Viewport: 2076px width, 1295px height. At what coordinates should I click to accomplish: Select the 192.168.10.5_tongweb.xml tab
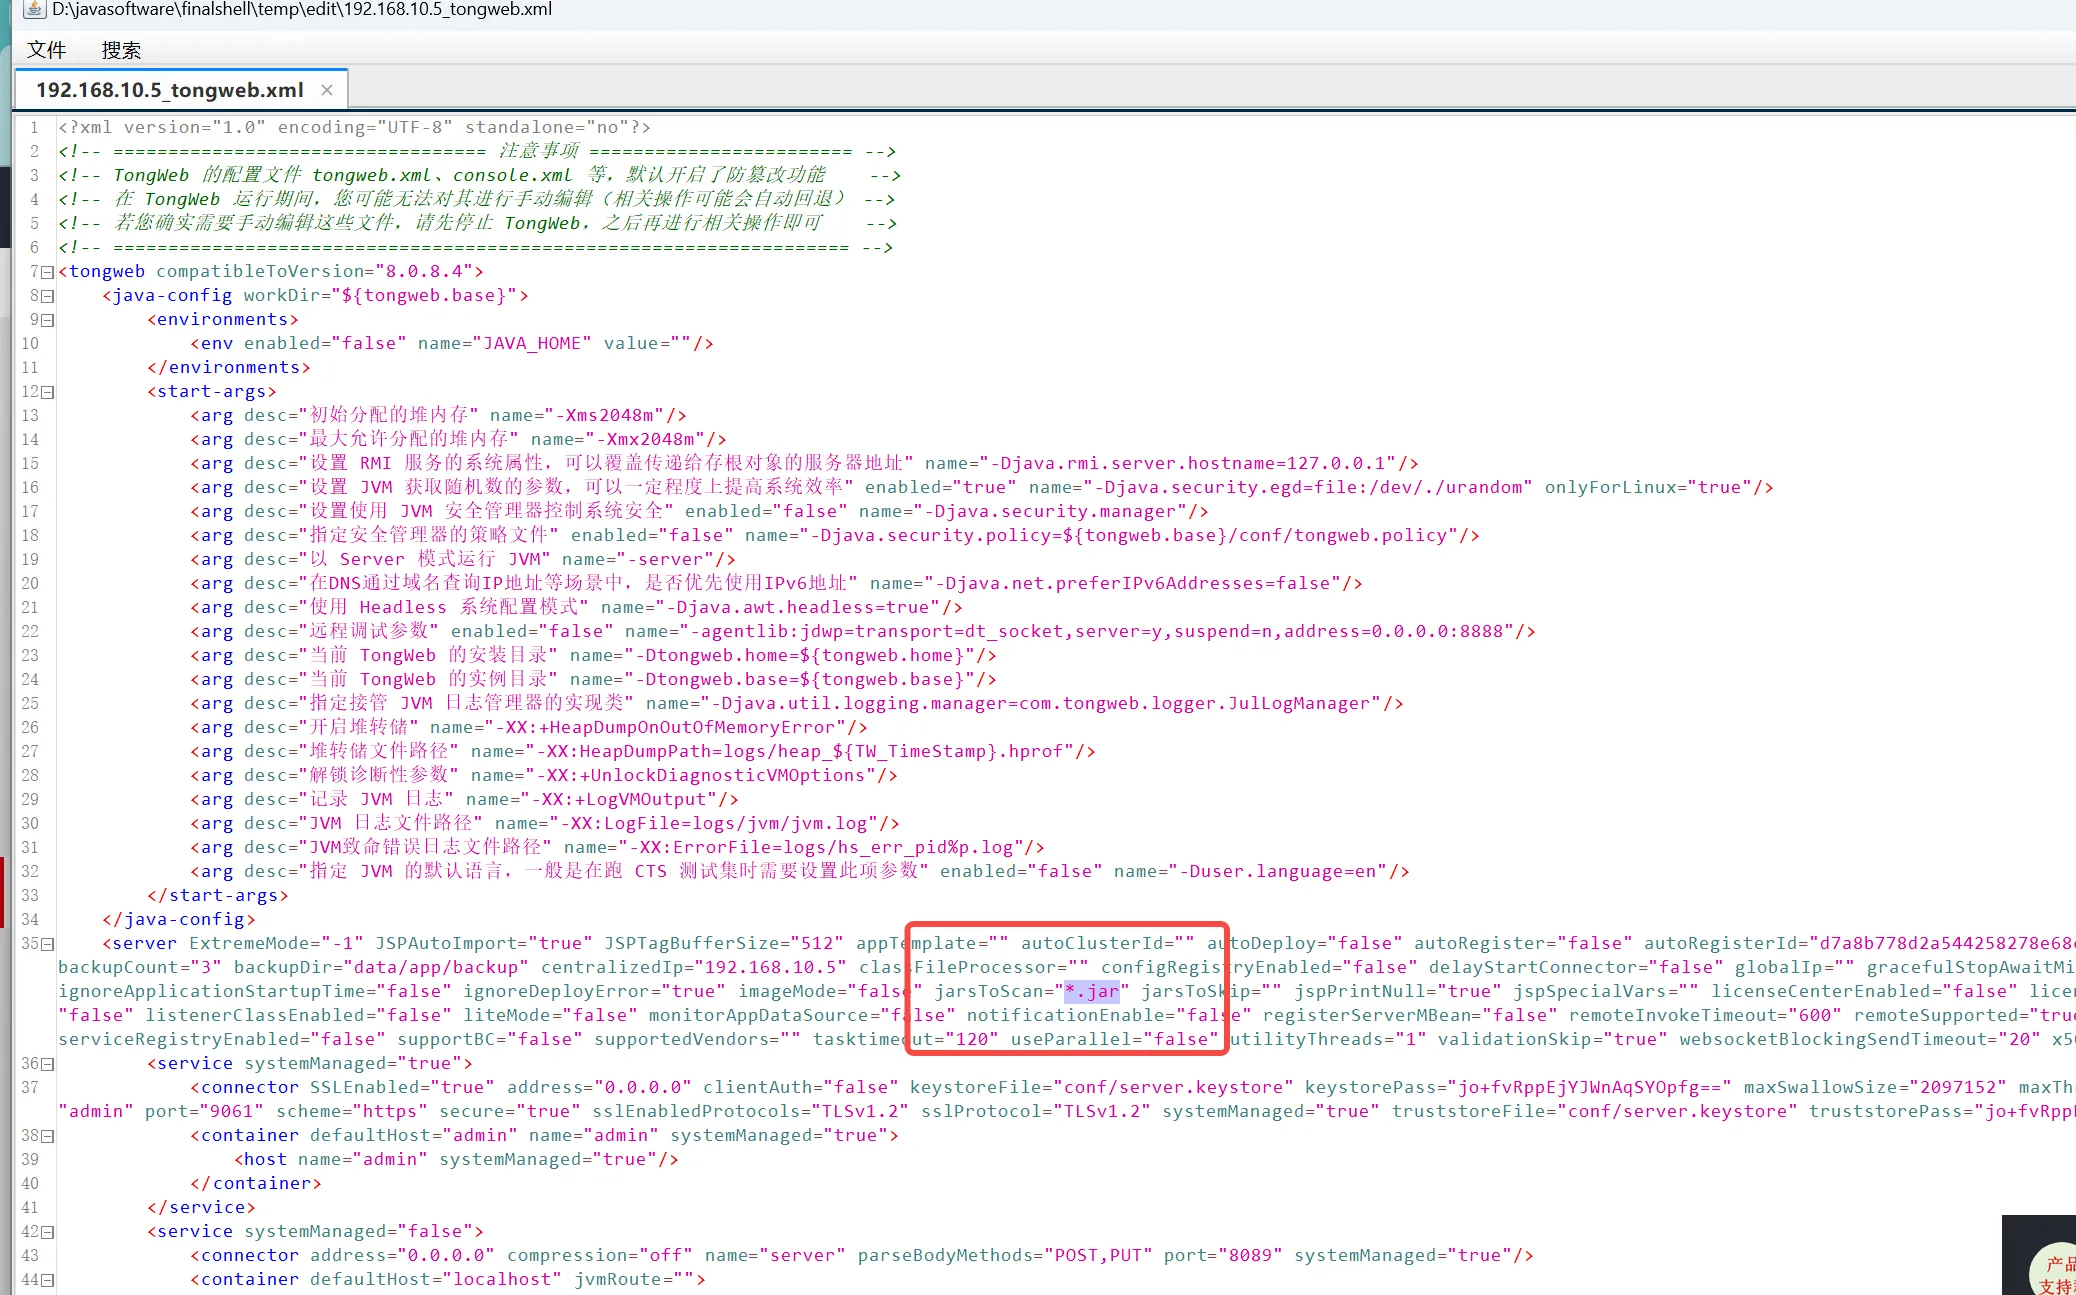(169, 90)
